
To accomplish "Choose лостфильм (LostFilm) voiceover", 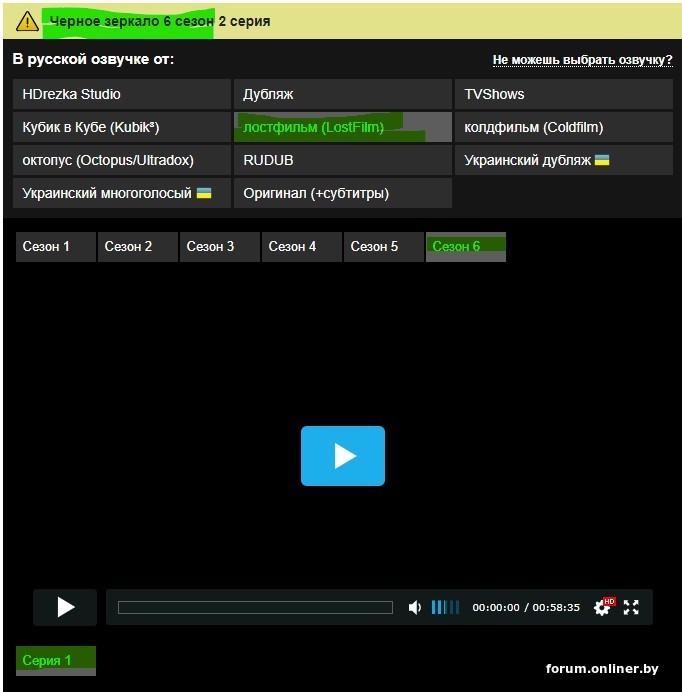I will click(343, 127).
